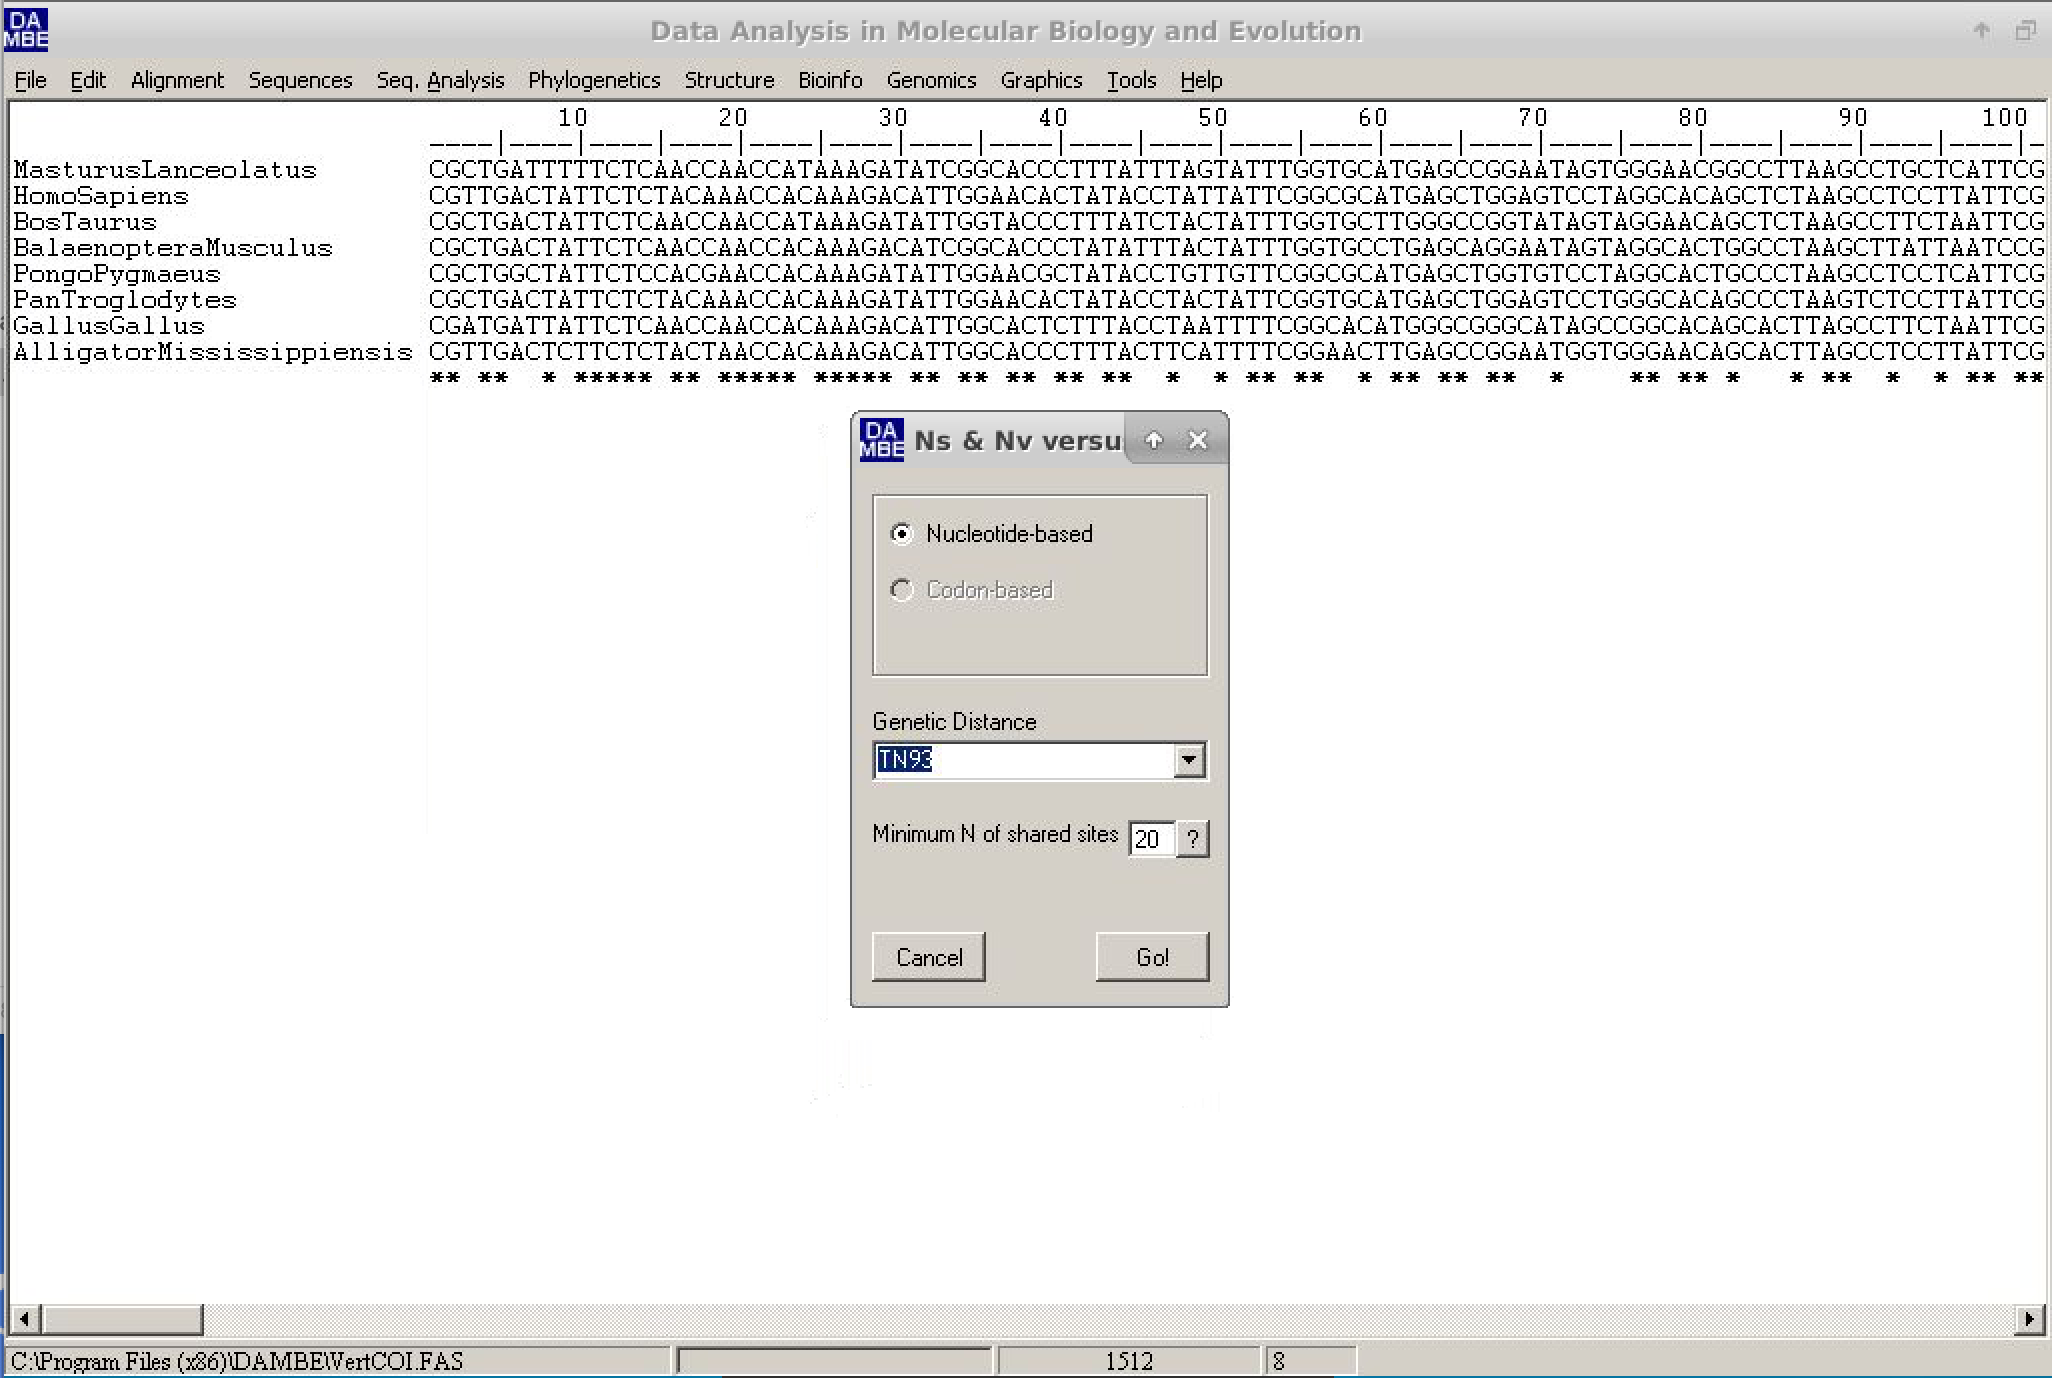
Task: Close the Ns & Nv dialog
Action: coord(1198,440)
